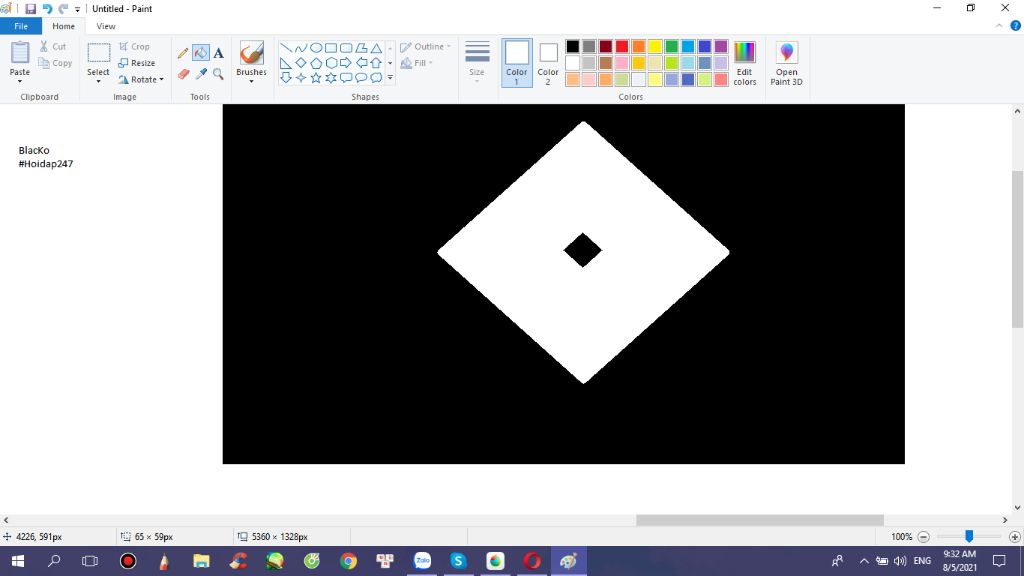The image size is (1024, 576).
Task: Click the Edit colors button
Action: pos(744,63)
